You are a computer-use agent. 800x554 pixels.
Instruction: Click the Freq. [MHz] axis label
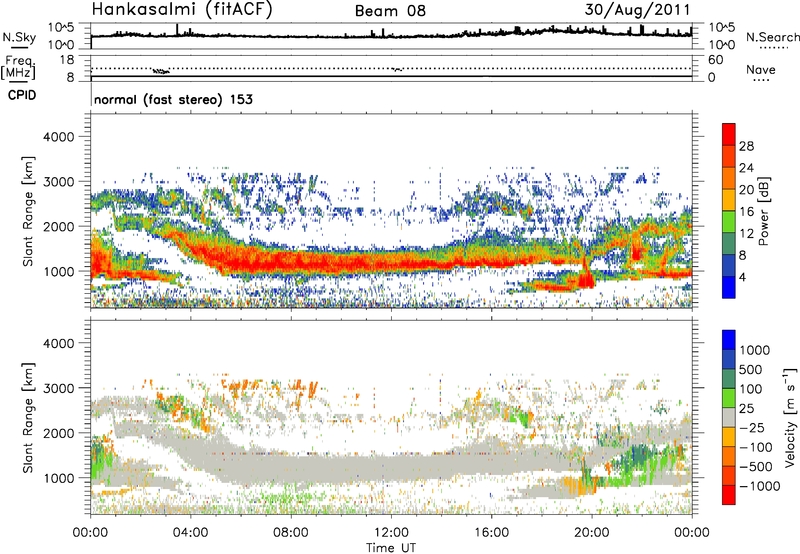point(18,68)
